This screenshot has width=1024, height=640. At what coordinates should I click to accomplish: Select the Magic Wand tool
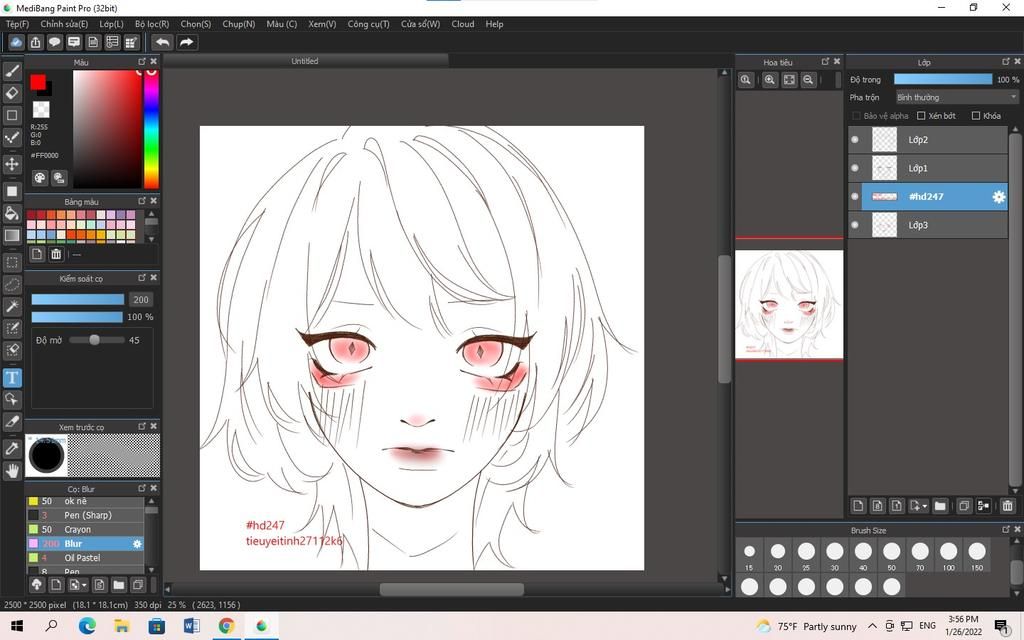tap(12, 306)
